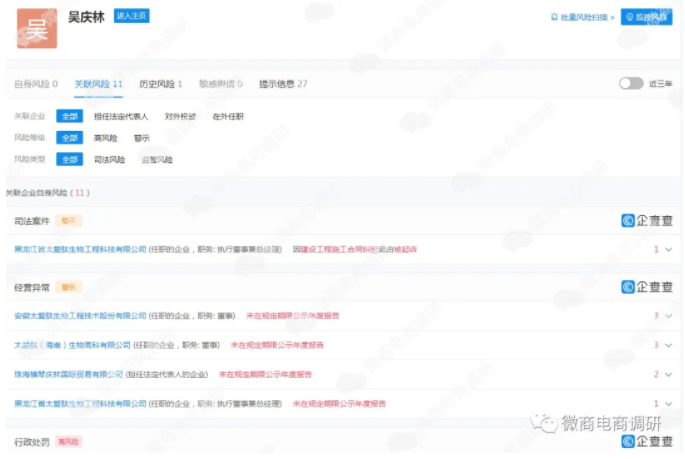Click 未在规定期限公示年度报告 in 太爱肽（海南）row
This screenshot has height=459, width=685.
277,345
